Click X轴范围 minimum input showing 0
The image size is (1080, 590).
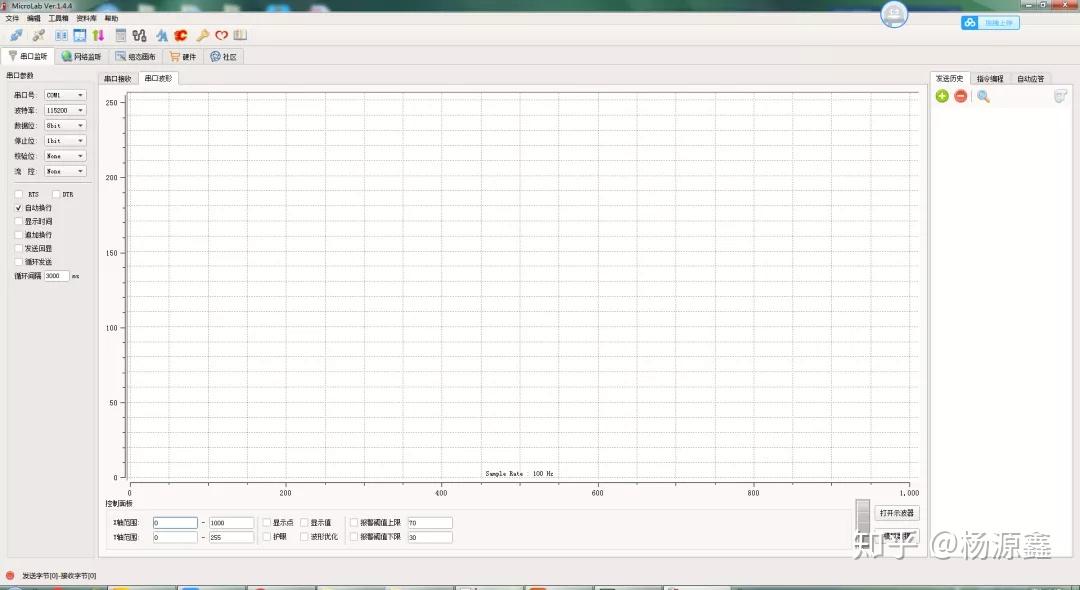coord(175,523)
